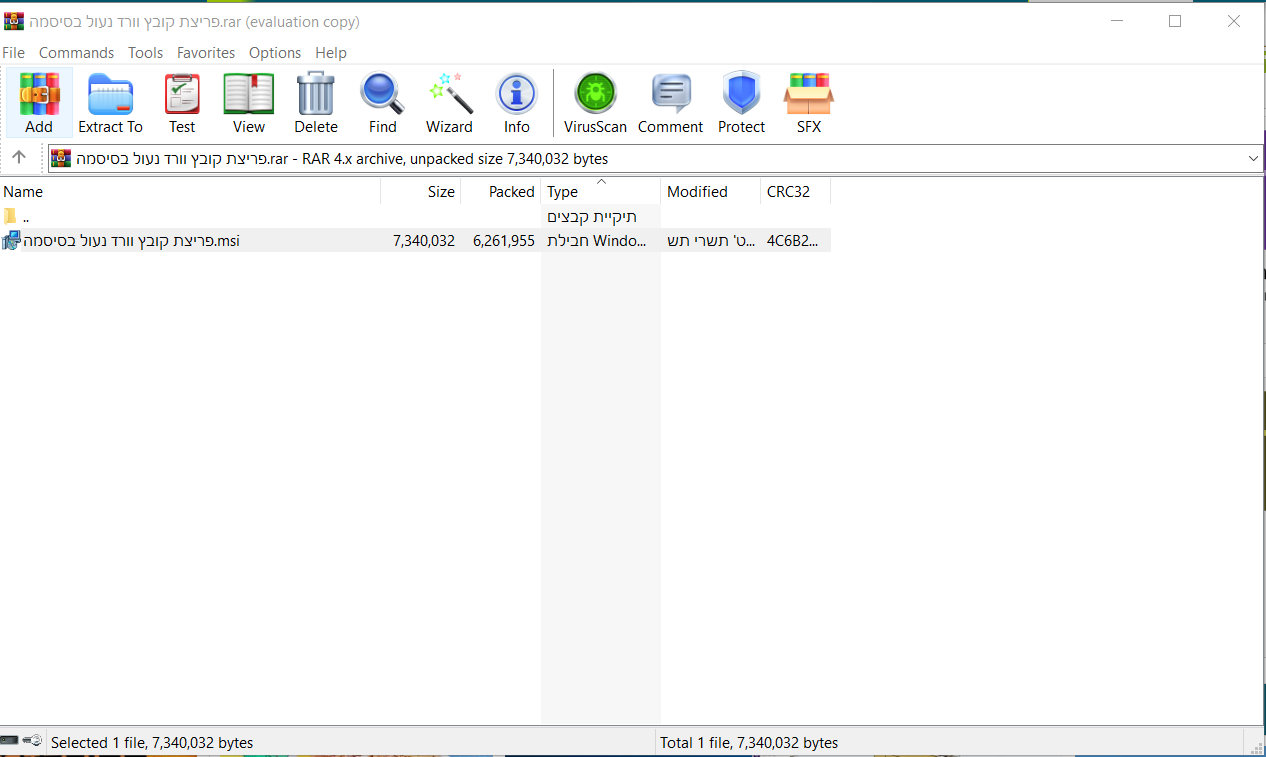This screenshot has height=757, width=1266.
Task: Click the key icon in status bar
Action: pos(33,741)
